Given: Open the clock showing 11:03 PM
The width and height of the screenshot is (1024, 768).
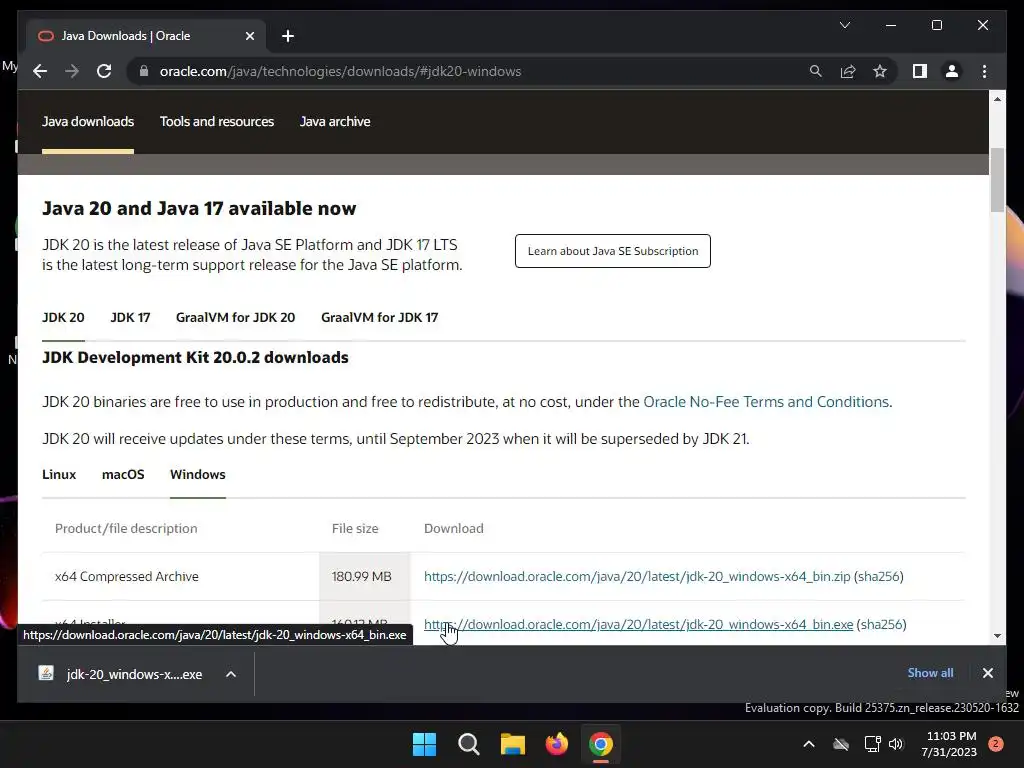Looking at the screenshot, I should [950, 744].
